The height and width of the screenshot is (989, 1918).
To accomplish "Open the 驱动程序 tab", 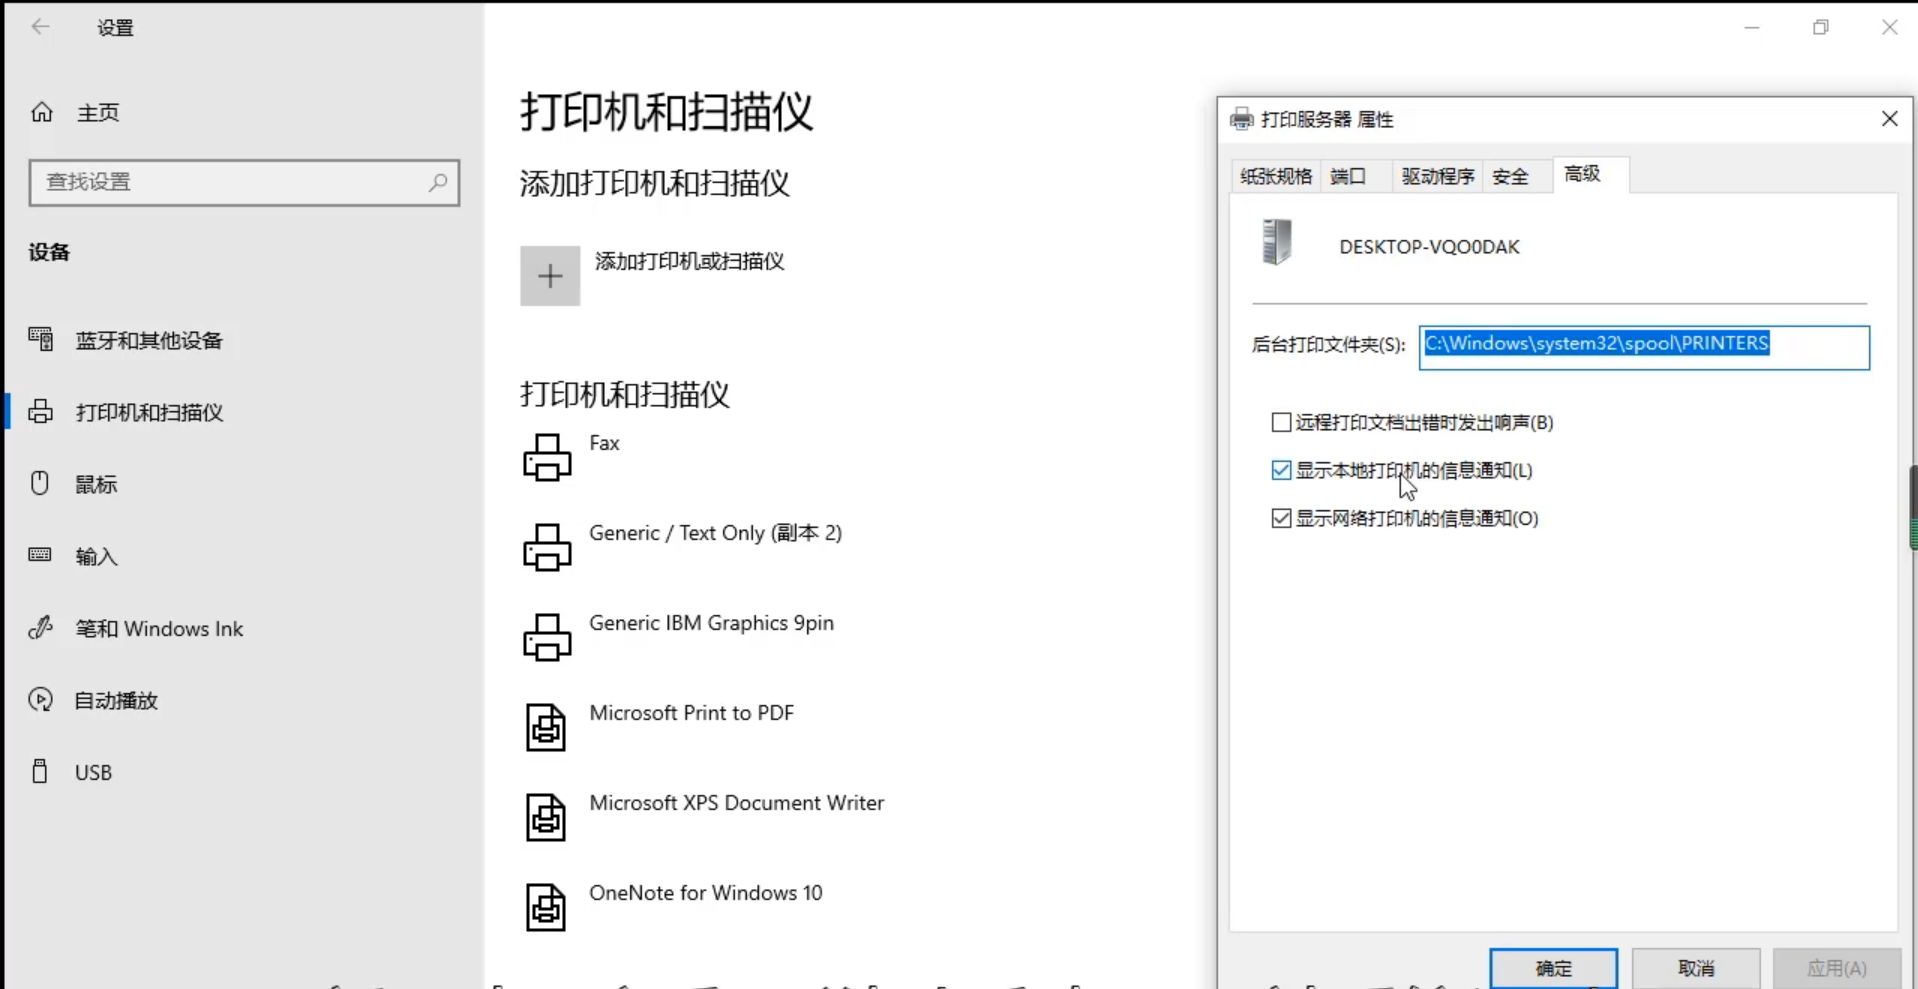I will click(1437, 176).
